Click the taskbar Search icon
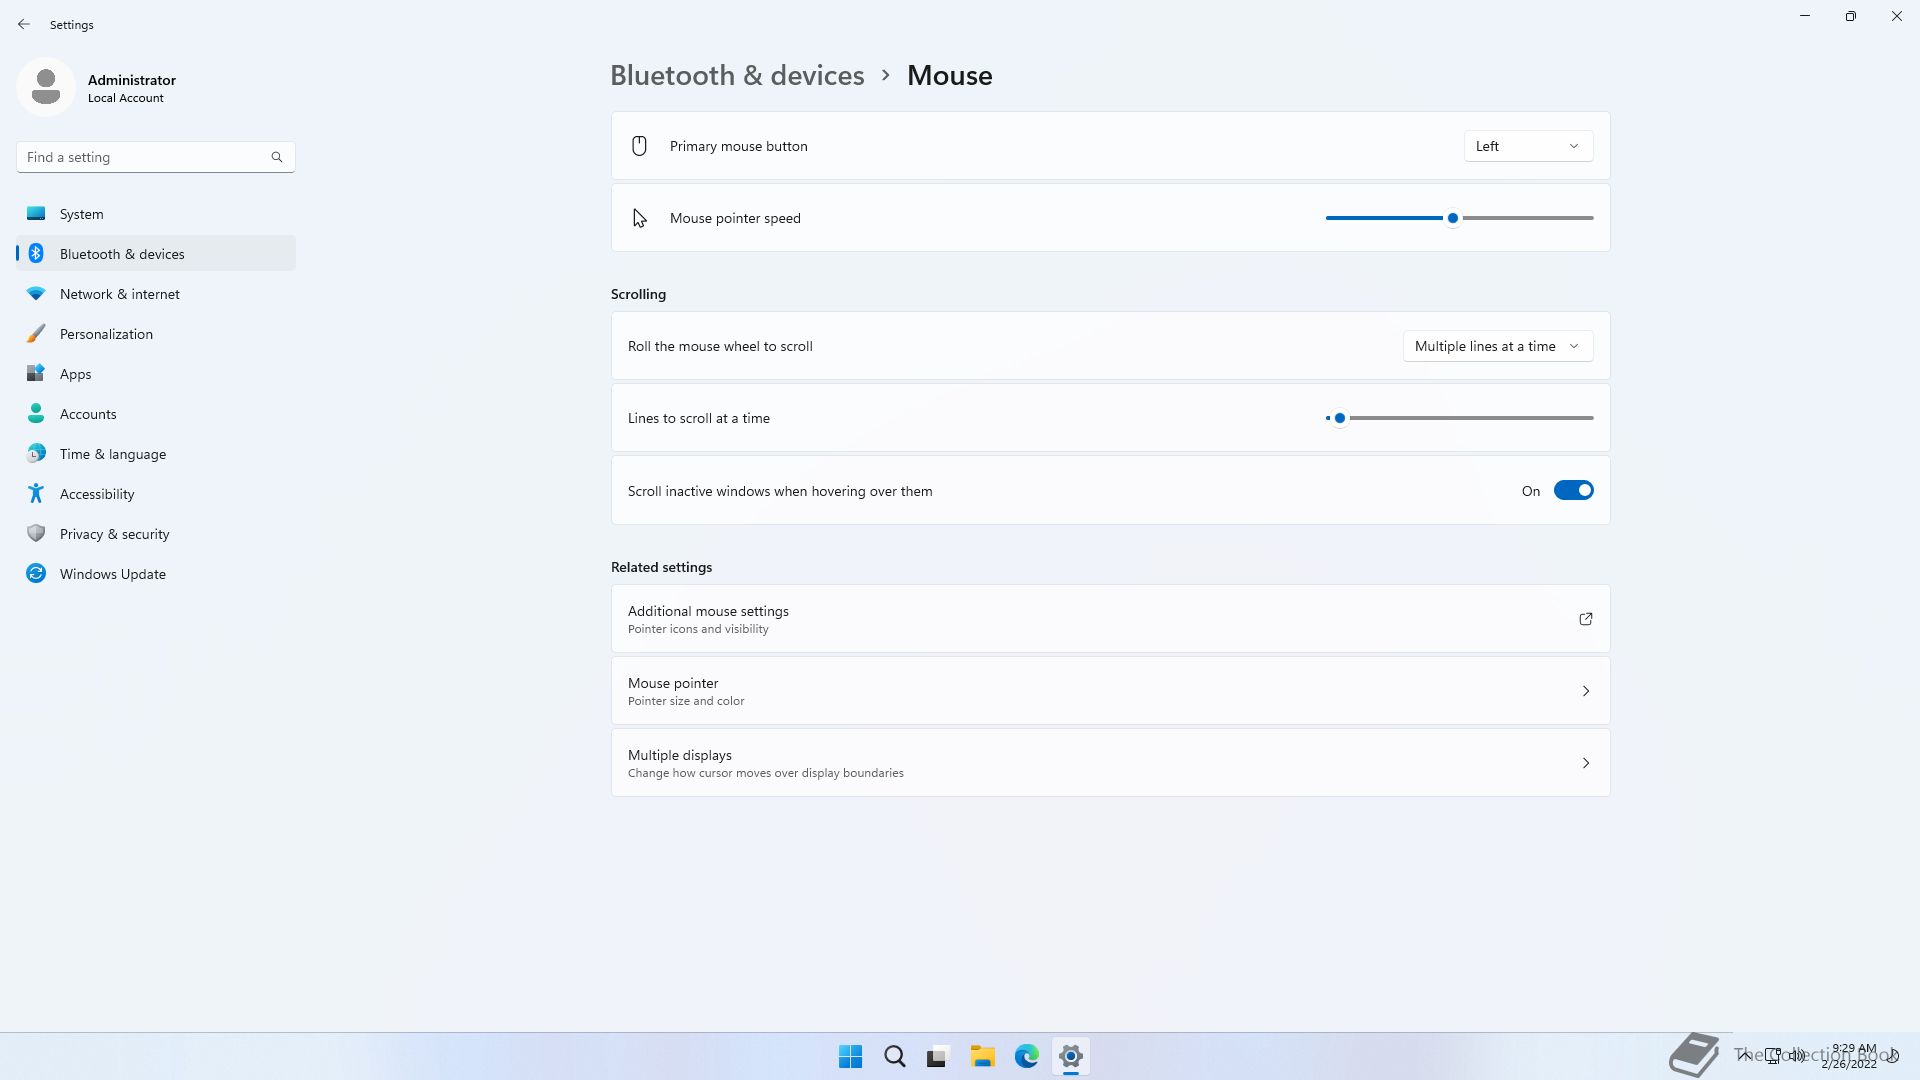This screenshot has width=1920, height=1080. pos(894,1056)
